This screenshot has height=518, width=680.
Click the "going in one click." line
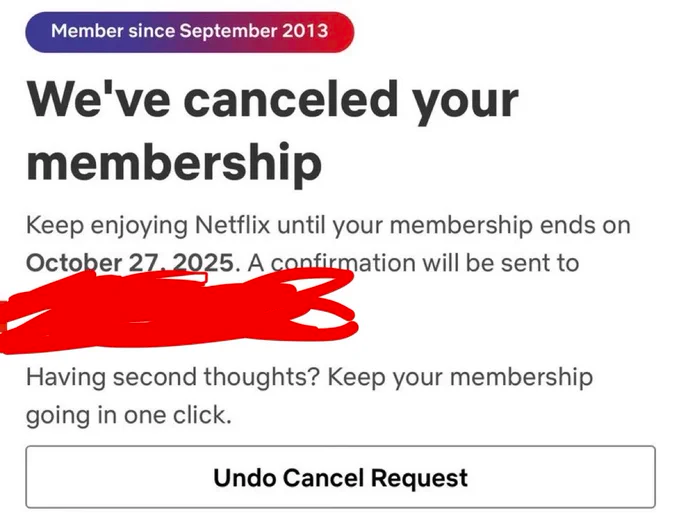point(128,414)
